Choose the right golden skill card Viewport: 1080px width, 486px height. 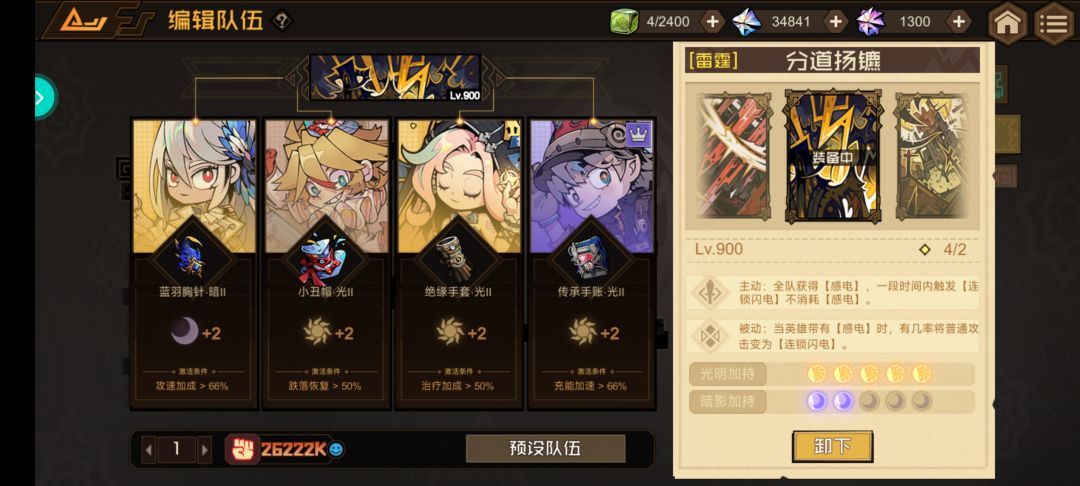(935, 157)
